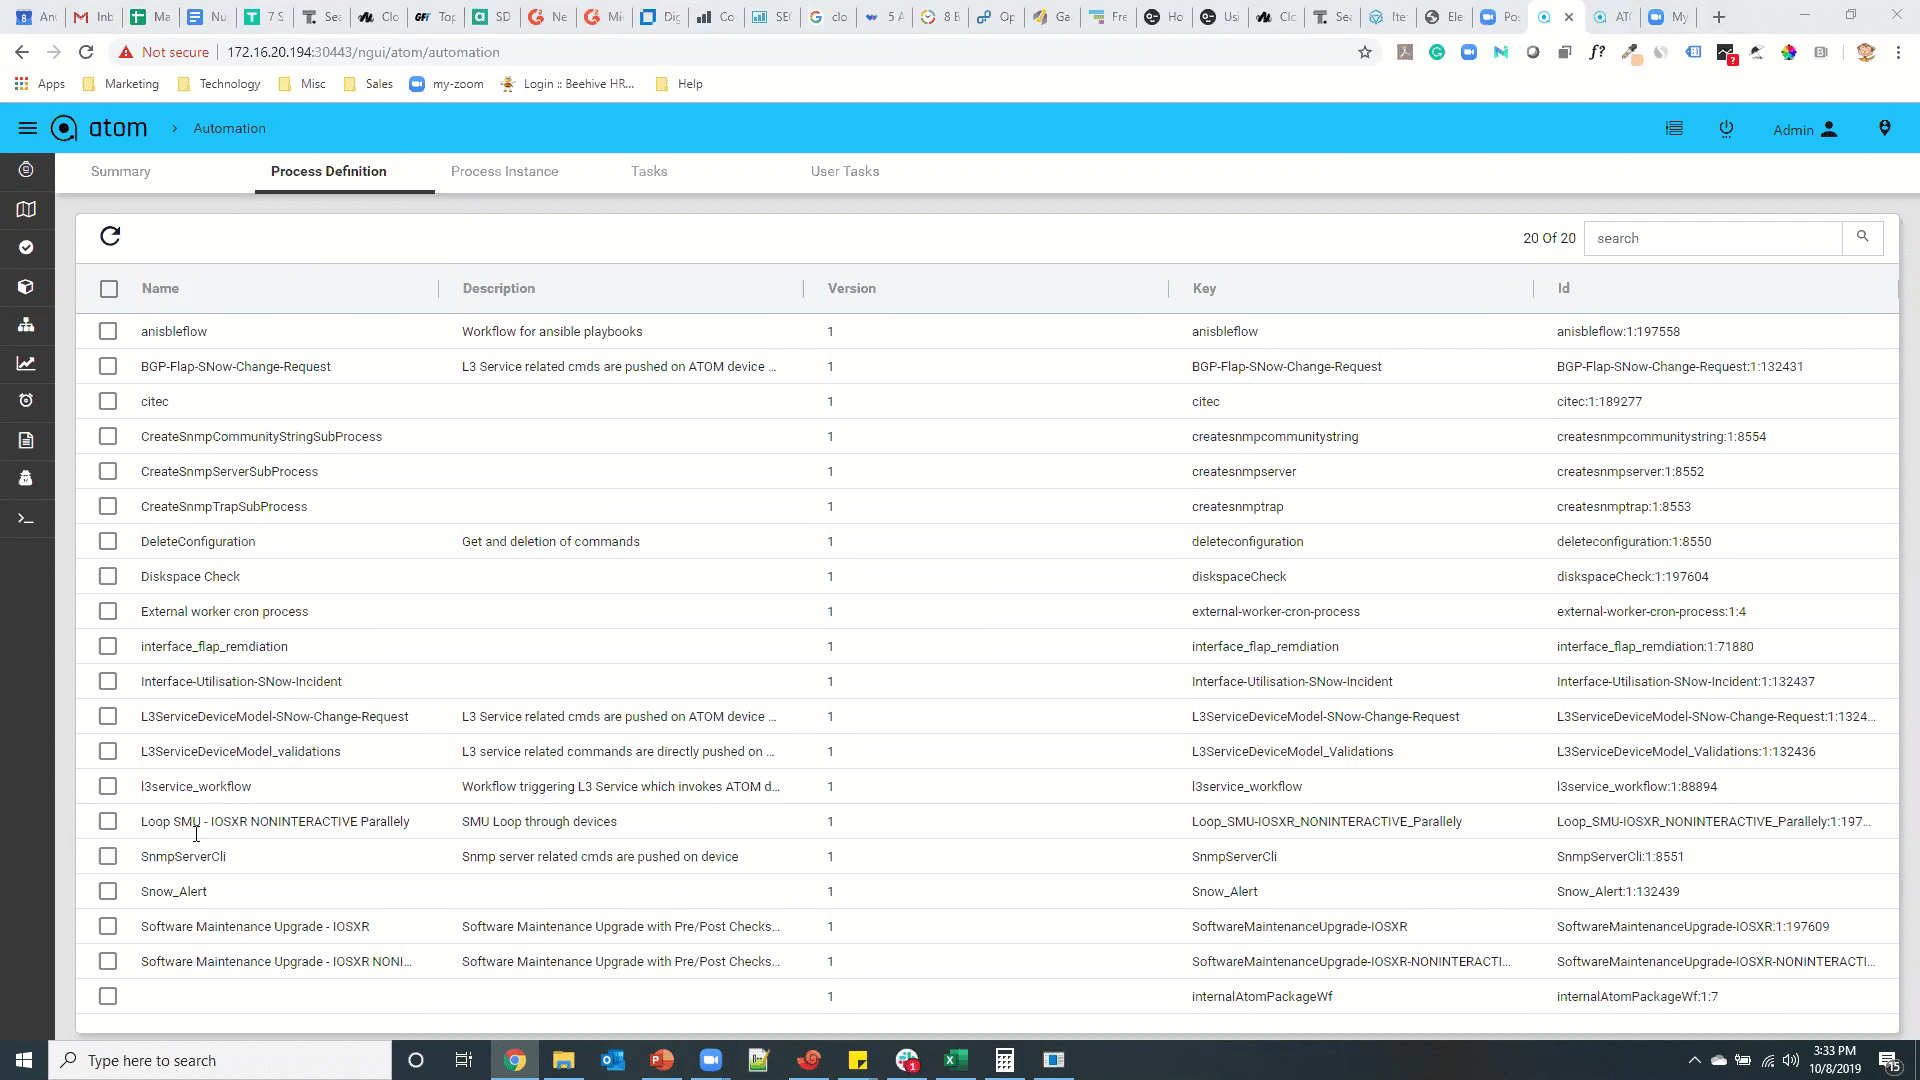Image resolution: width=1920 pixels, height=1080 pixels.
Task: Check the citec row checkbox
Action: click(108, 401)
